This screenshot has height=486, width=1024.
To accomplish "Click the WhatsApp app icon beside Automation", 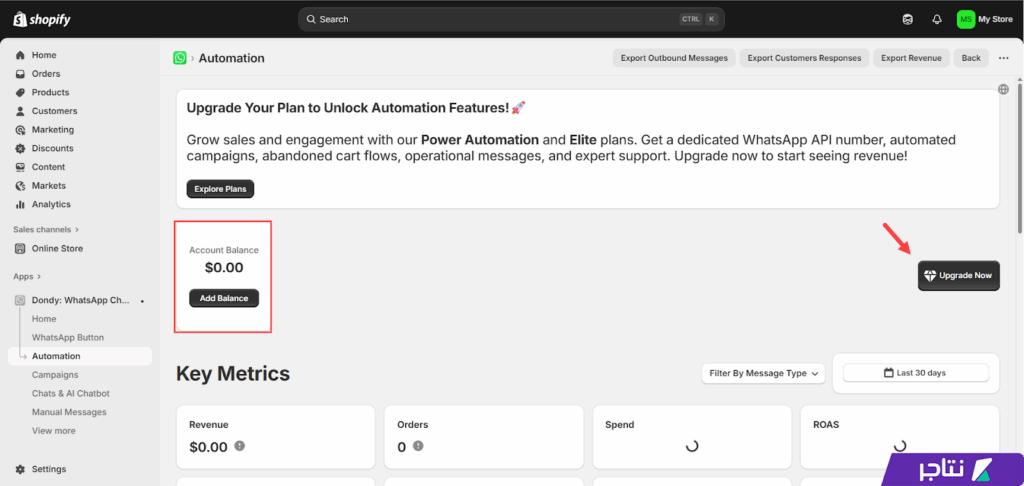I will click(x=180, y=58).
